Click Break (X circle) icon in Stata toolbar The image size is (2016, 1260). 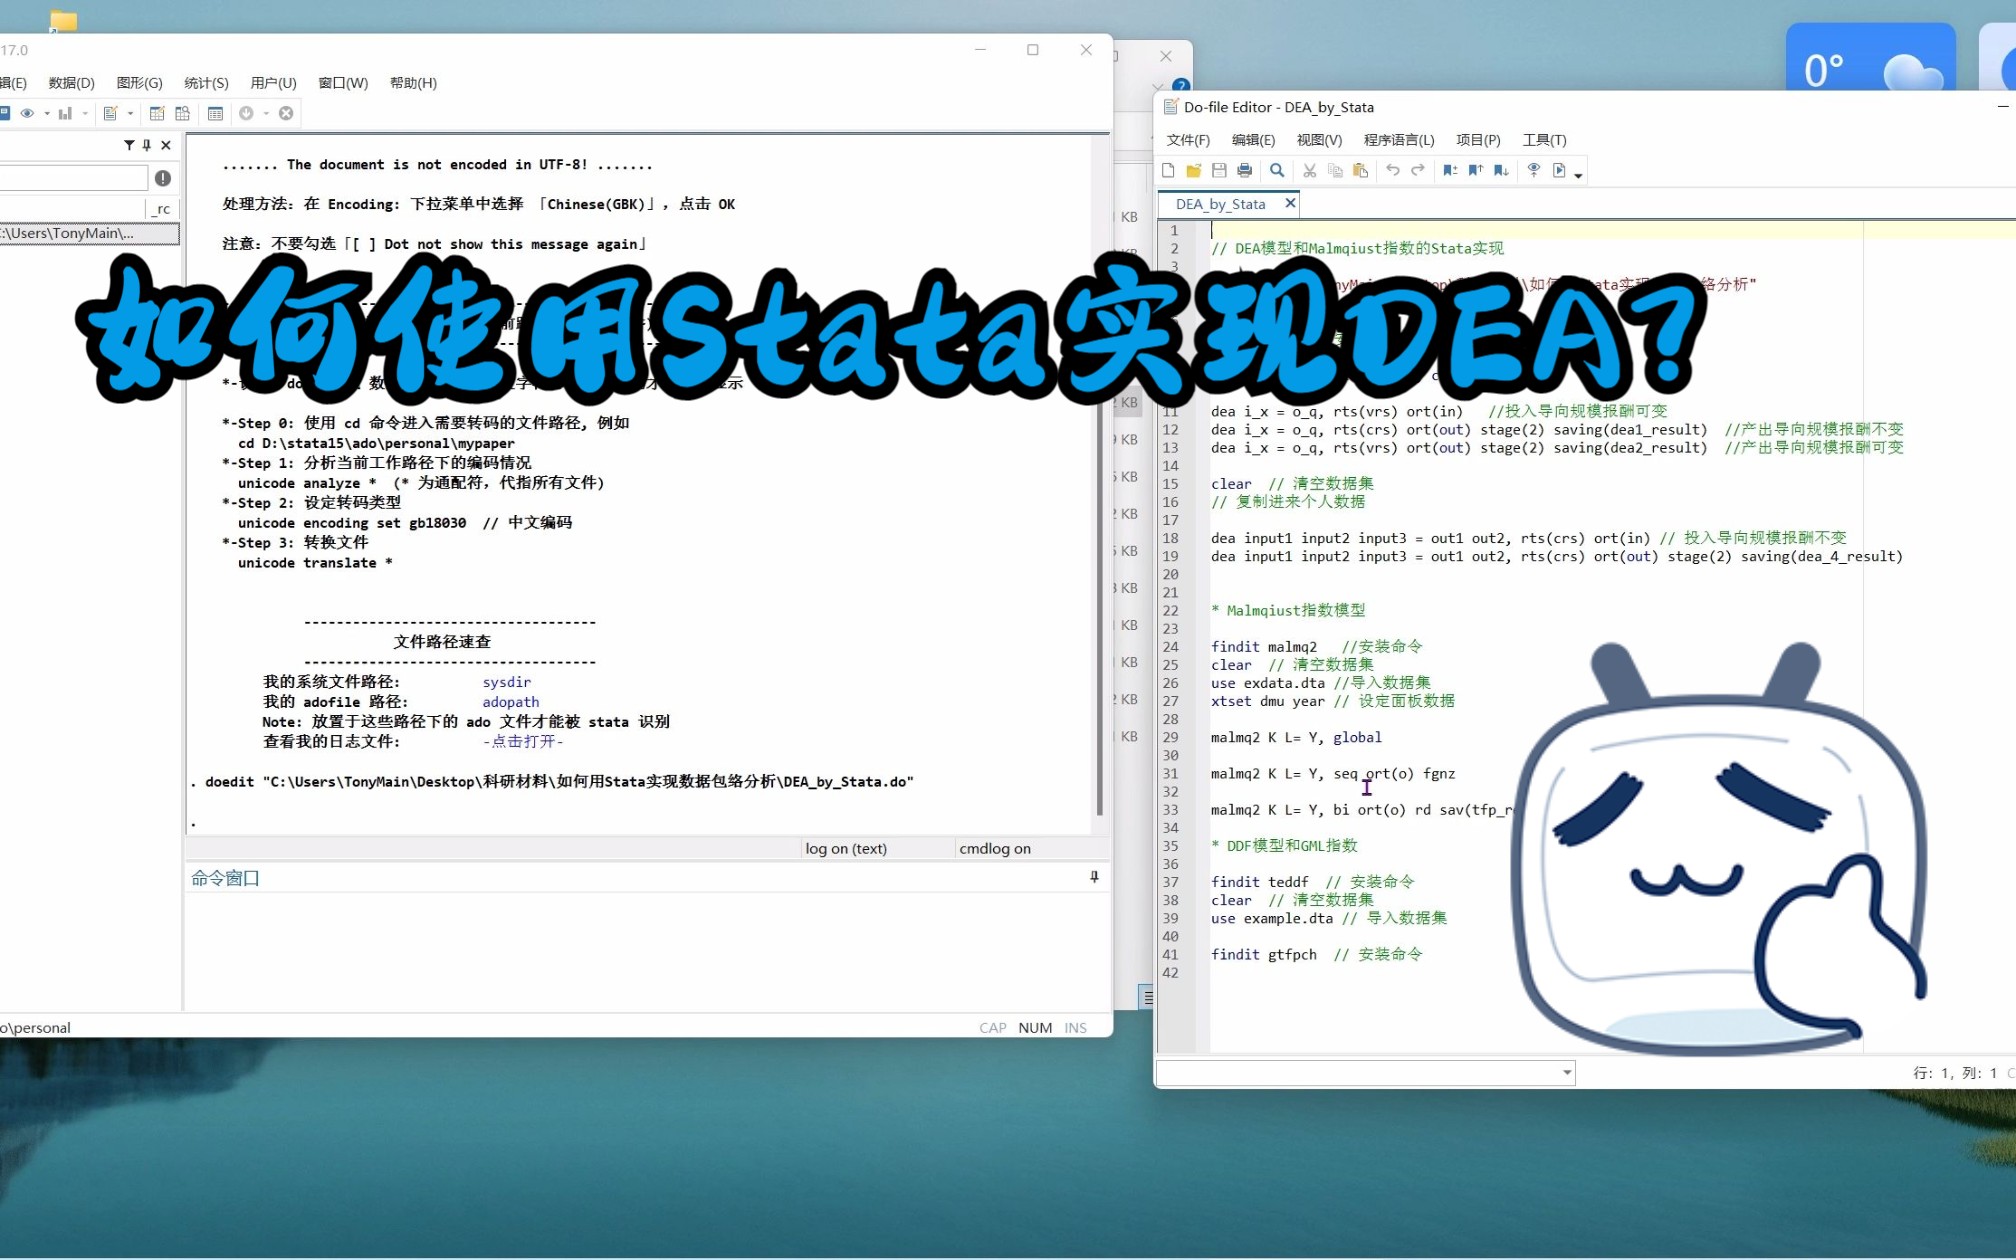[x=286, y=113]
